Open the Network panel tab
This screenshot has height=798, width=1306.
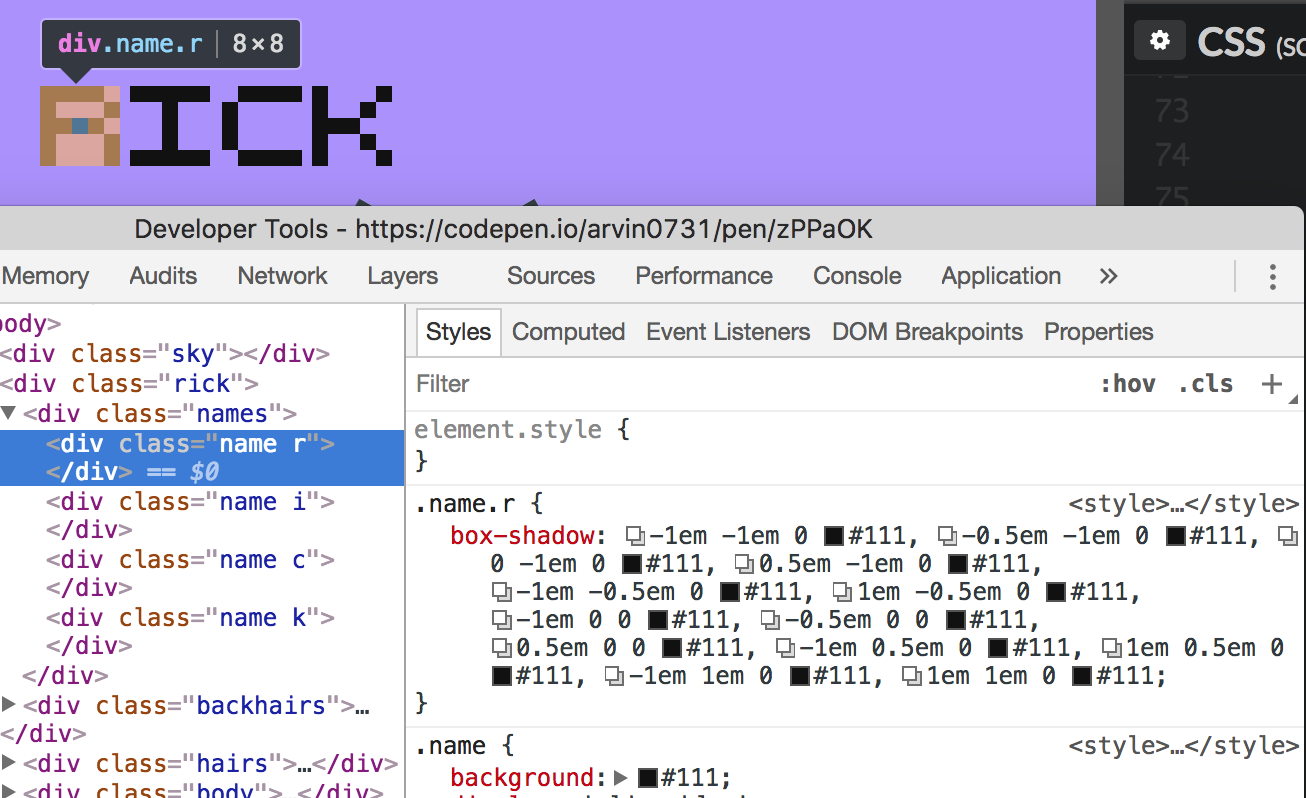coord(282,276)
